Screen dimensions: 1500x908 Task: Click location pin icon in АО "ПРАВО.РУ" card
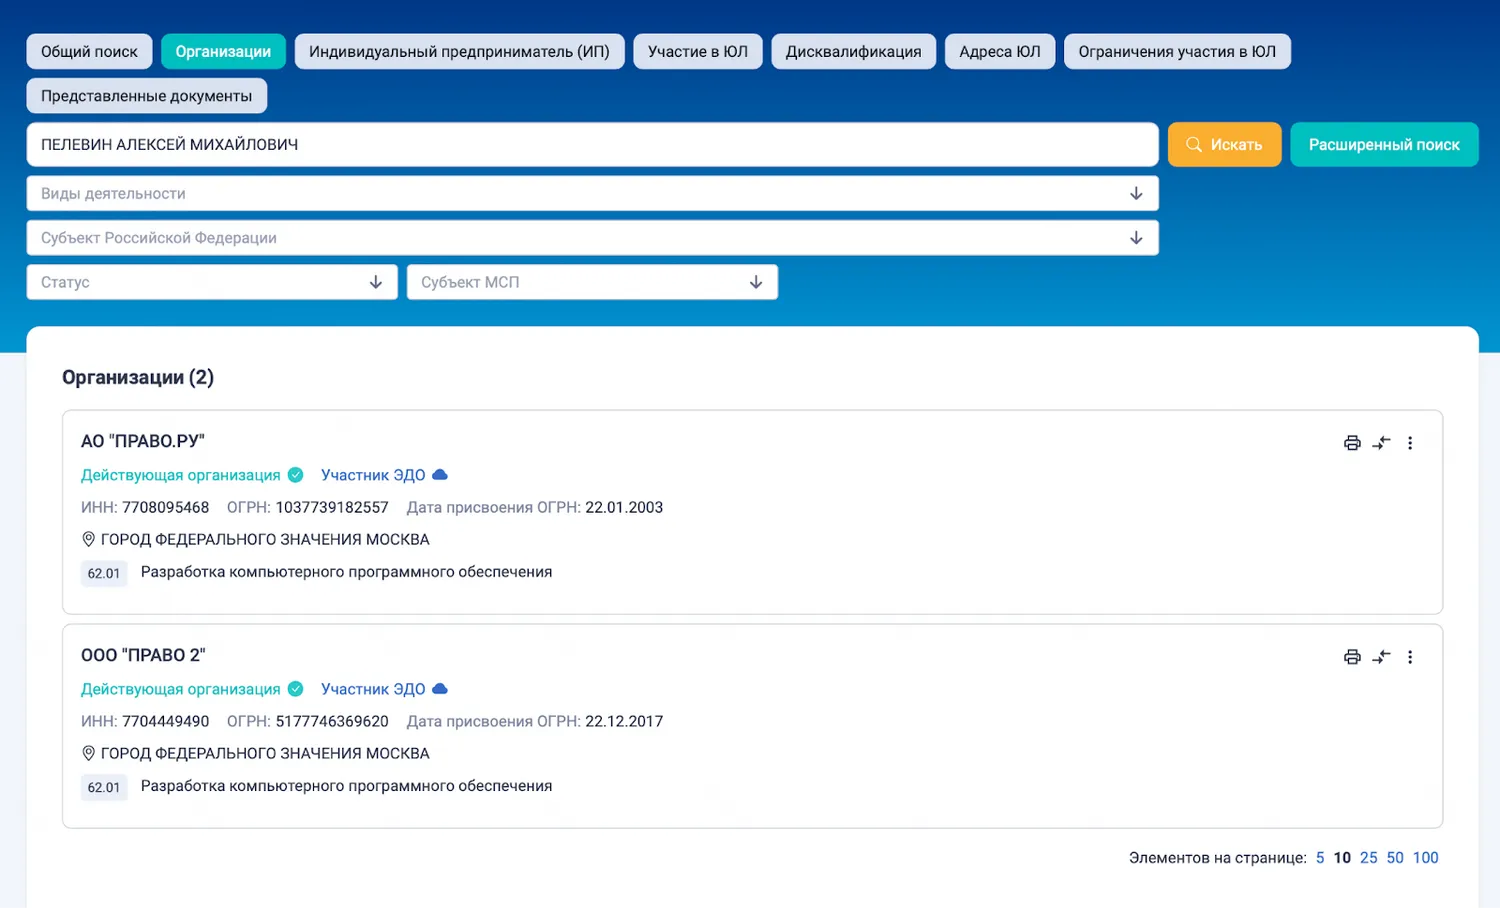coord(88,539)
